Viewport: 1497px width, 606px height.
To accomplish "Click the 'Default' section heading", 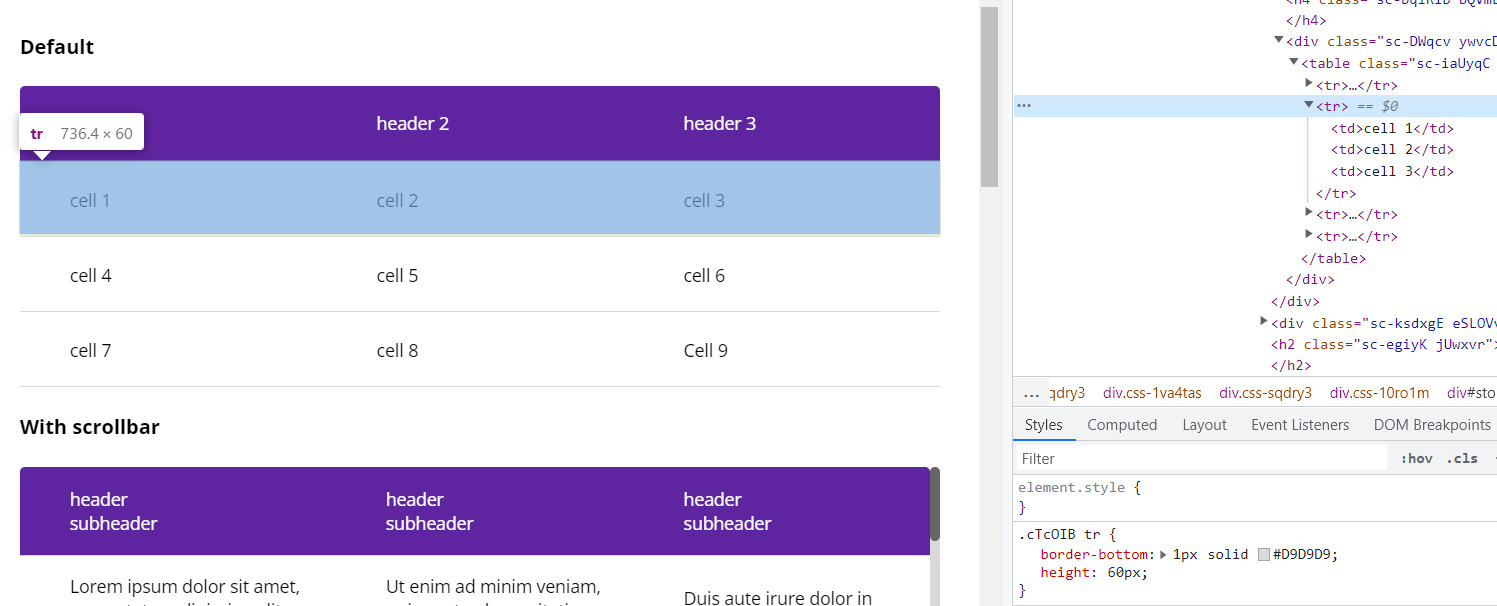I will click(x=57, y=47).
